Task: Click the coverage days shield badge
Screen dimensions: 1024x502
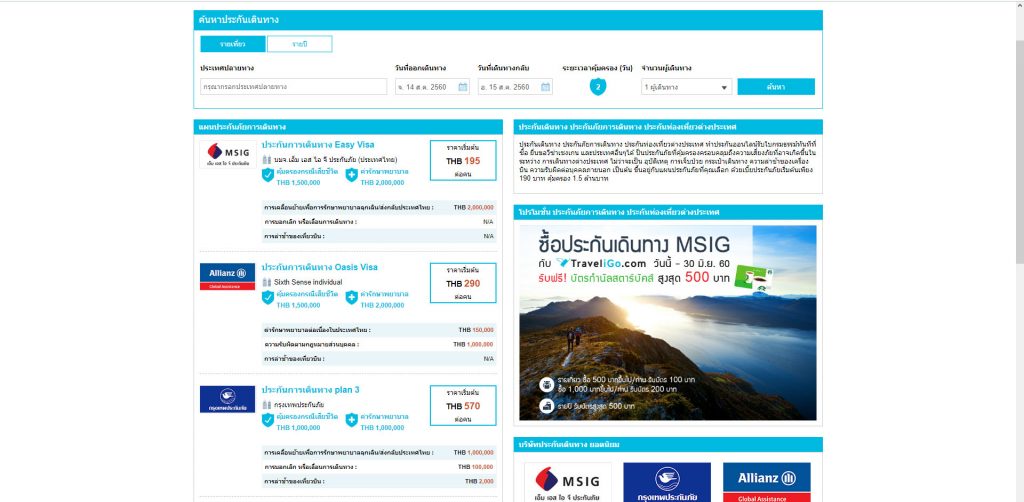Action: (598, 87)
